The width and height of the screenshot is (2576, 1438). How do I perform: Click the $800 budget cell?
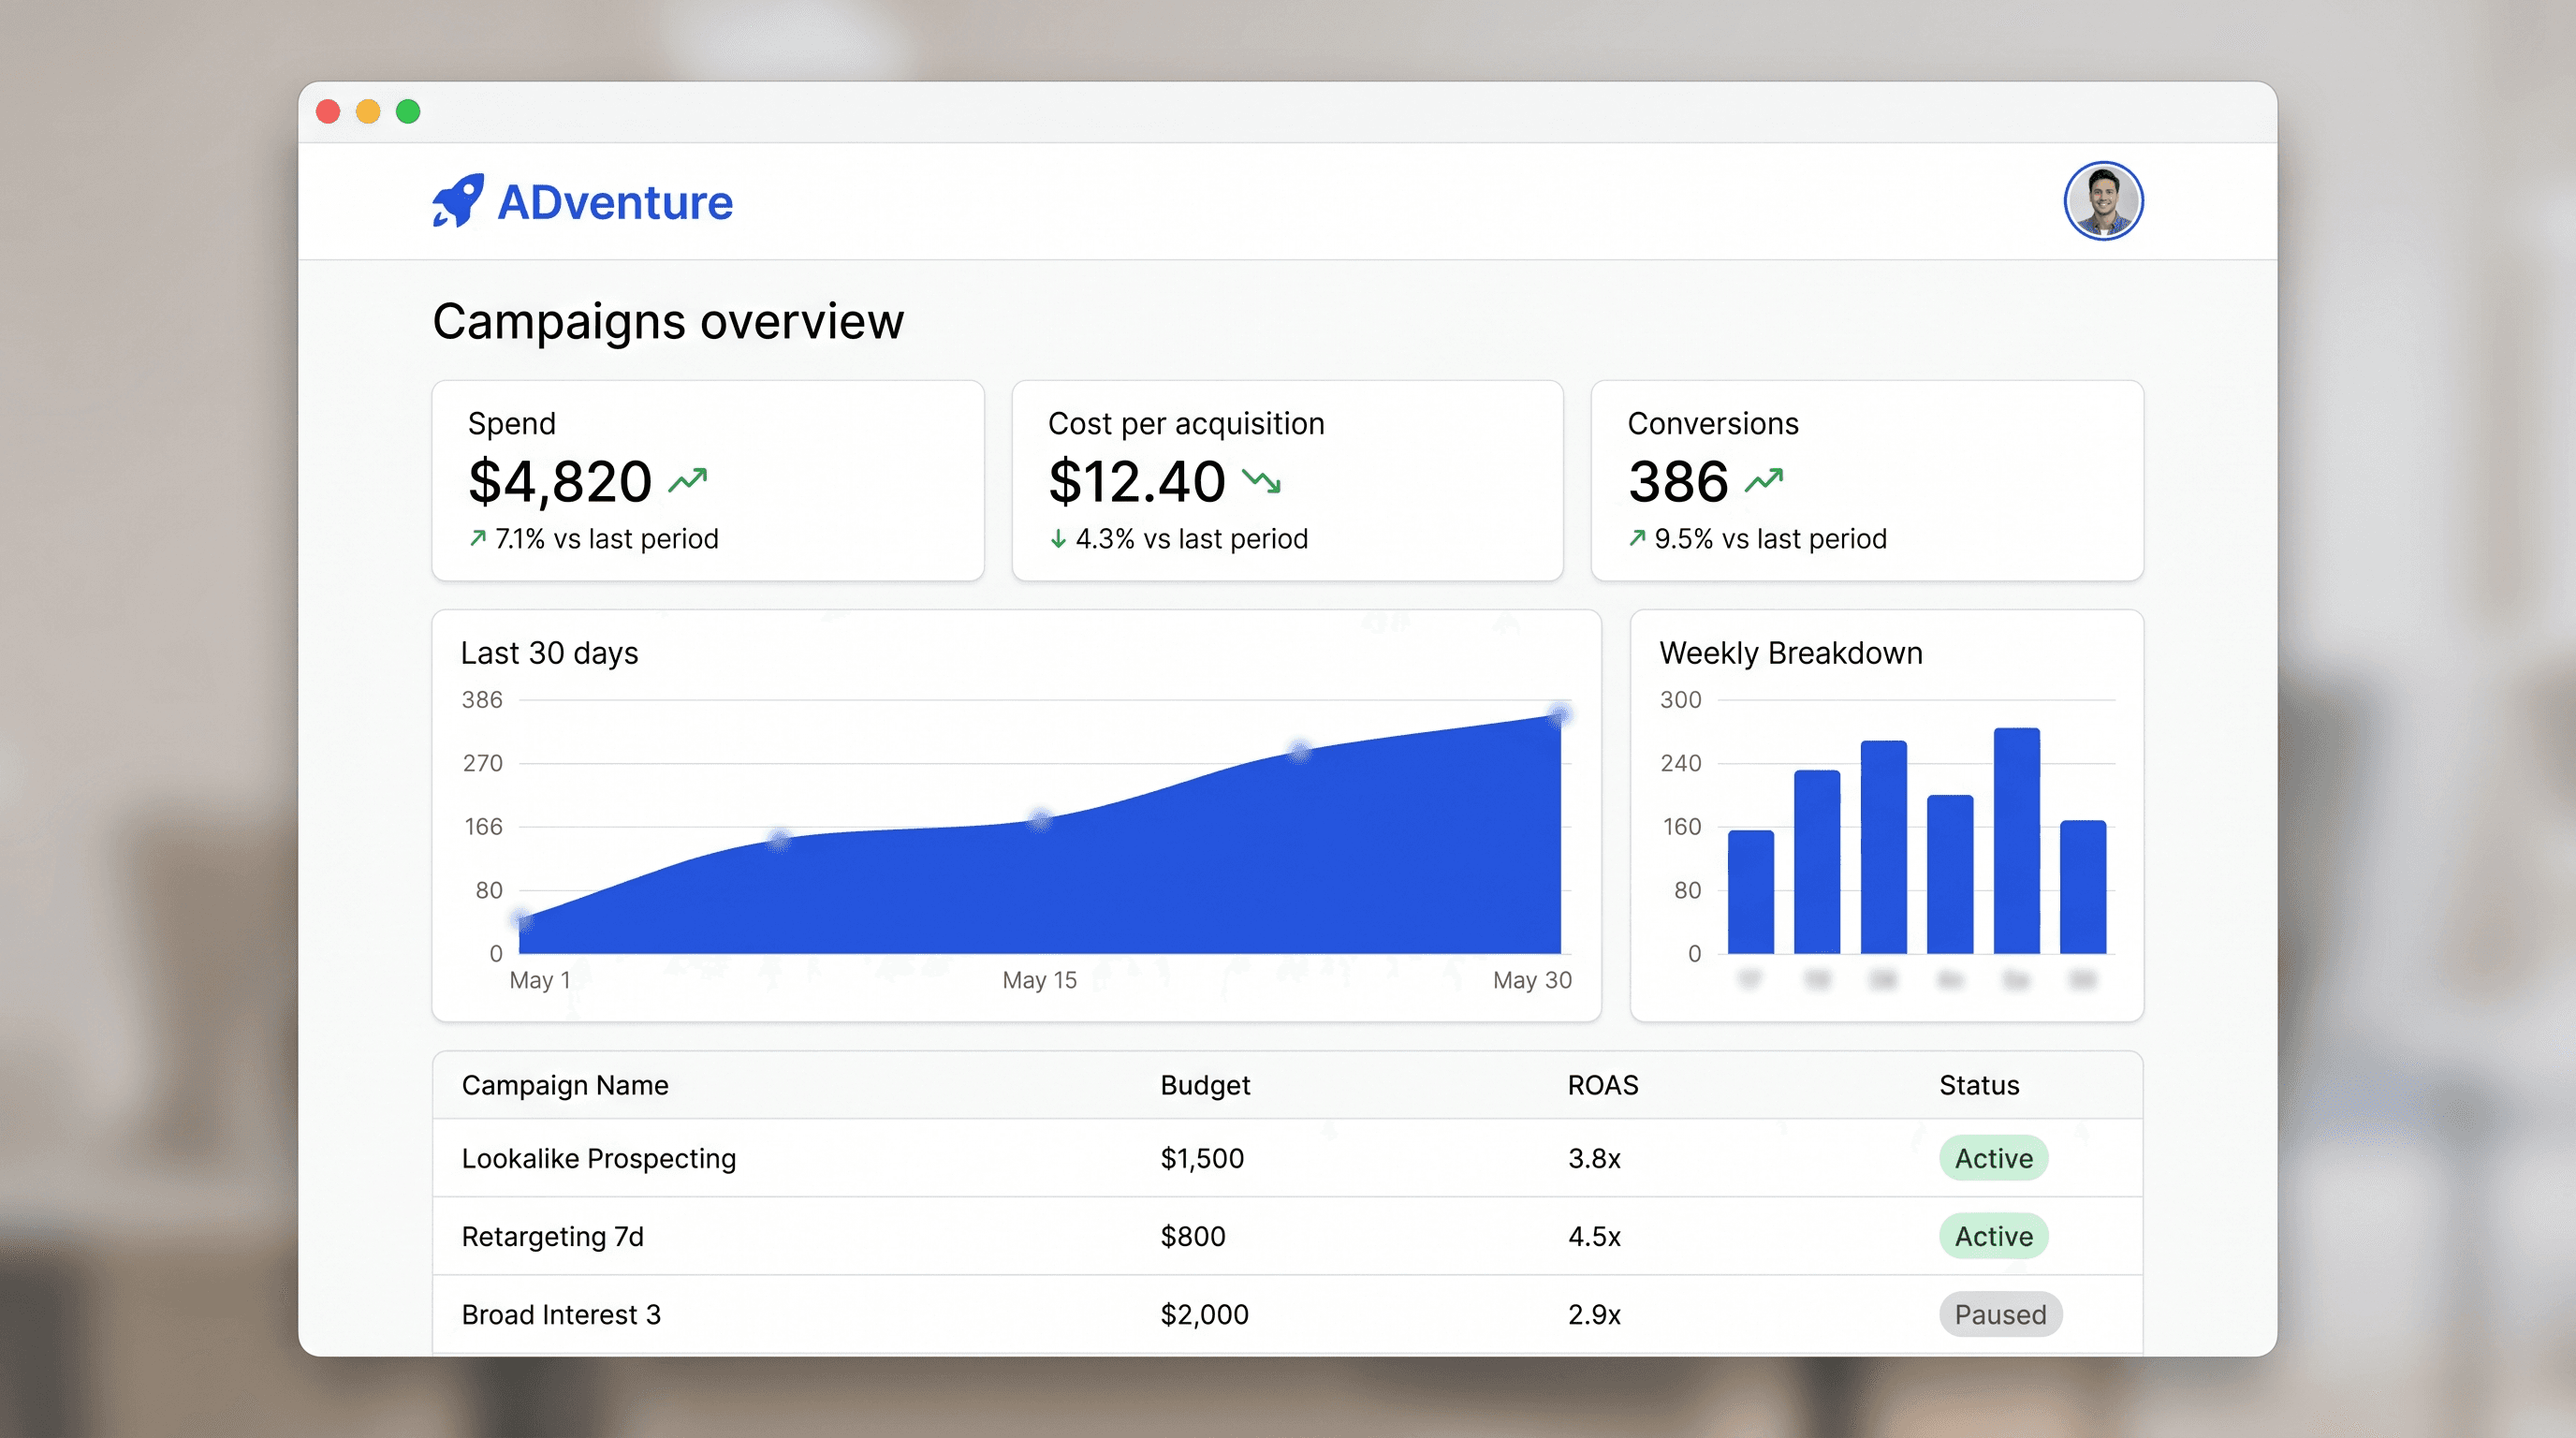1193,1236
